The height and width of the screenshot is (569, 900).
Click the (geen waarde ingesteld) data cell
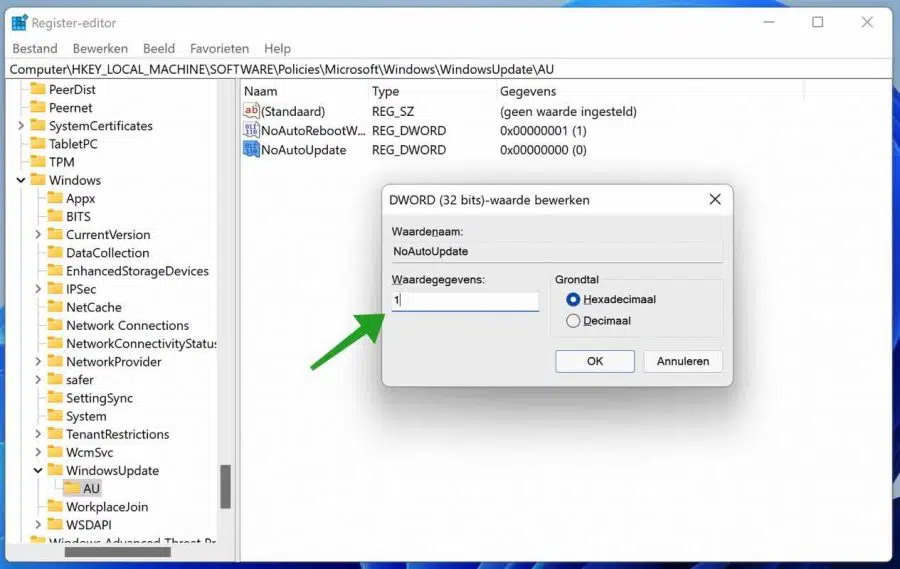click(x=568, y=111)
